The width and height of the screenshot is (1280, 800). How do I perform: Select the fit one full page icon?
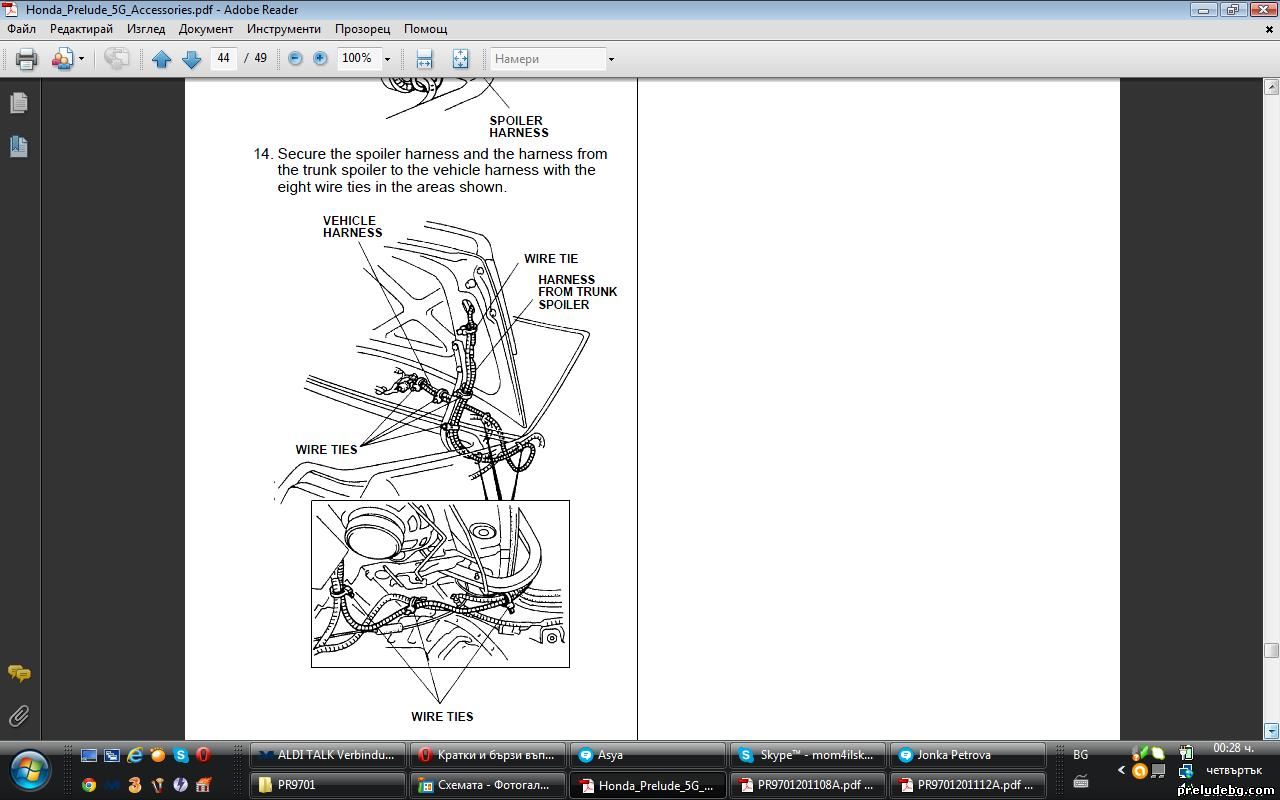click(x=460, y=59)
